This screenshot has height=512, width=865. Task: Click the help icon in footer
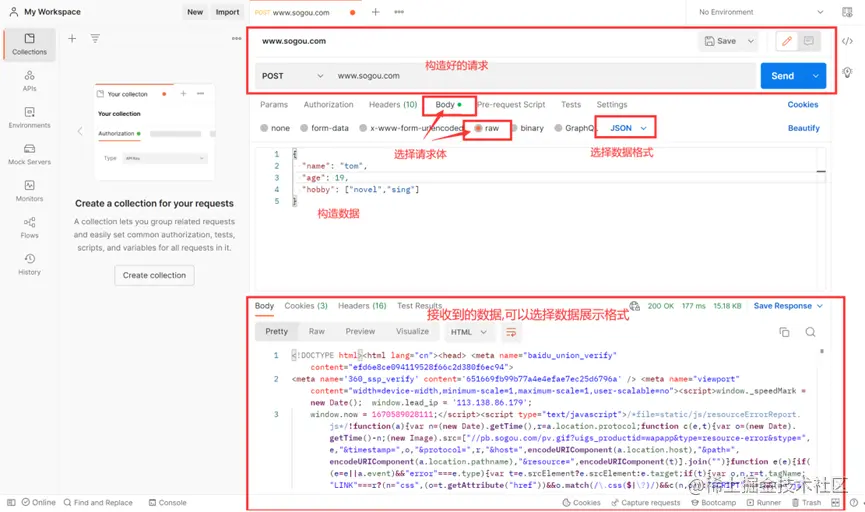pyautogui.click(x=853, y=503)
